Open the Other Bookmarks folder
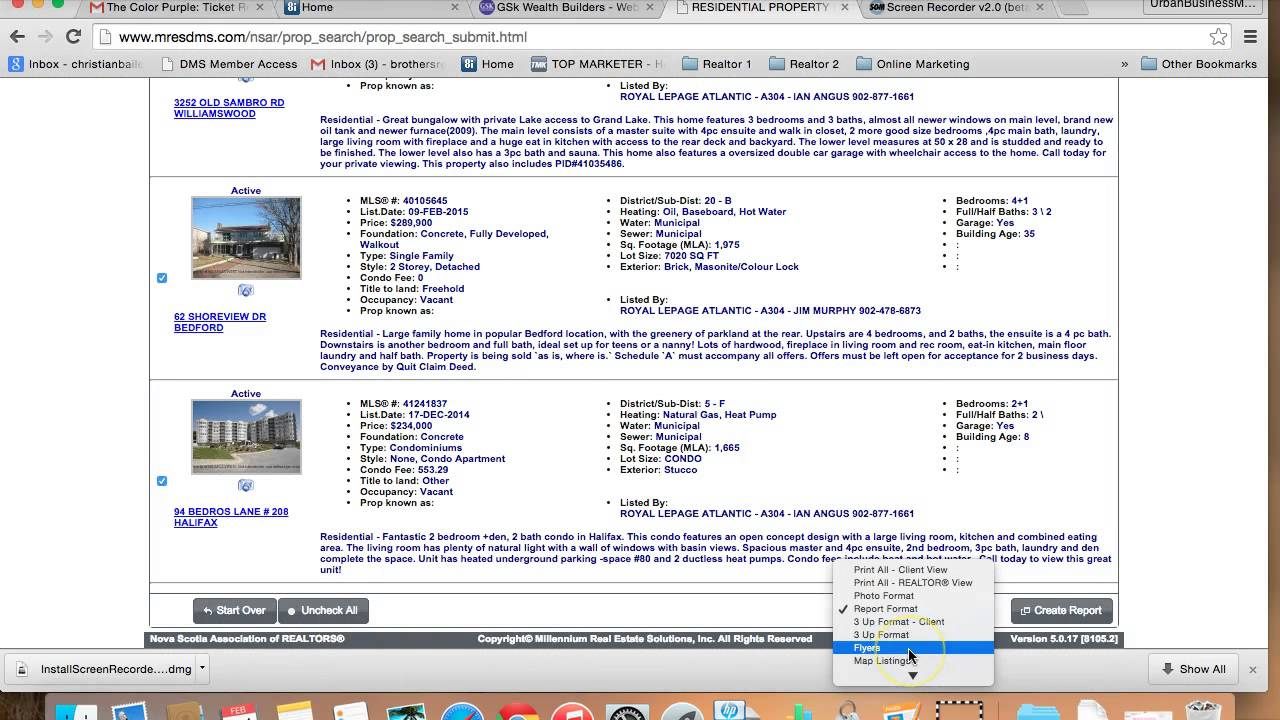 point(1199,64)
